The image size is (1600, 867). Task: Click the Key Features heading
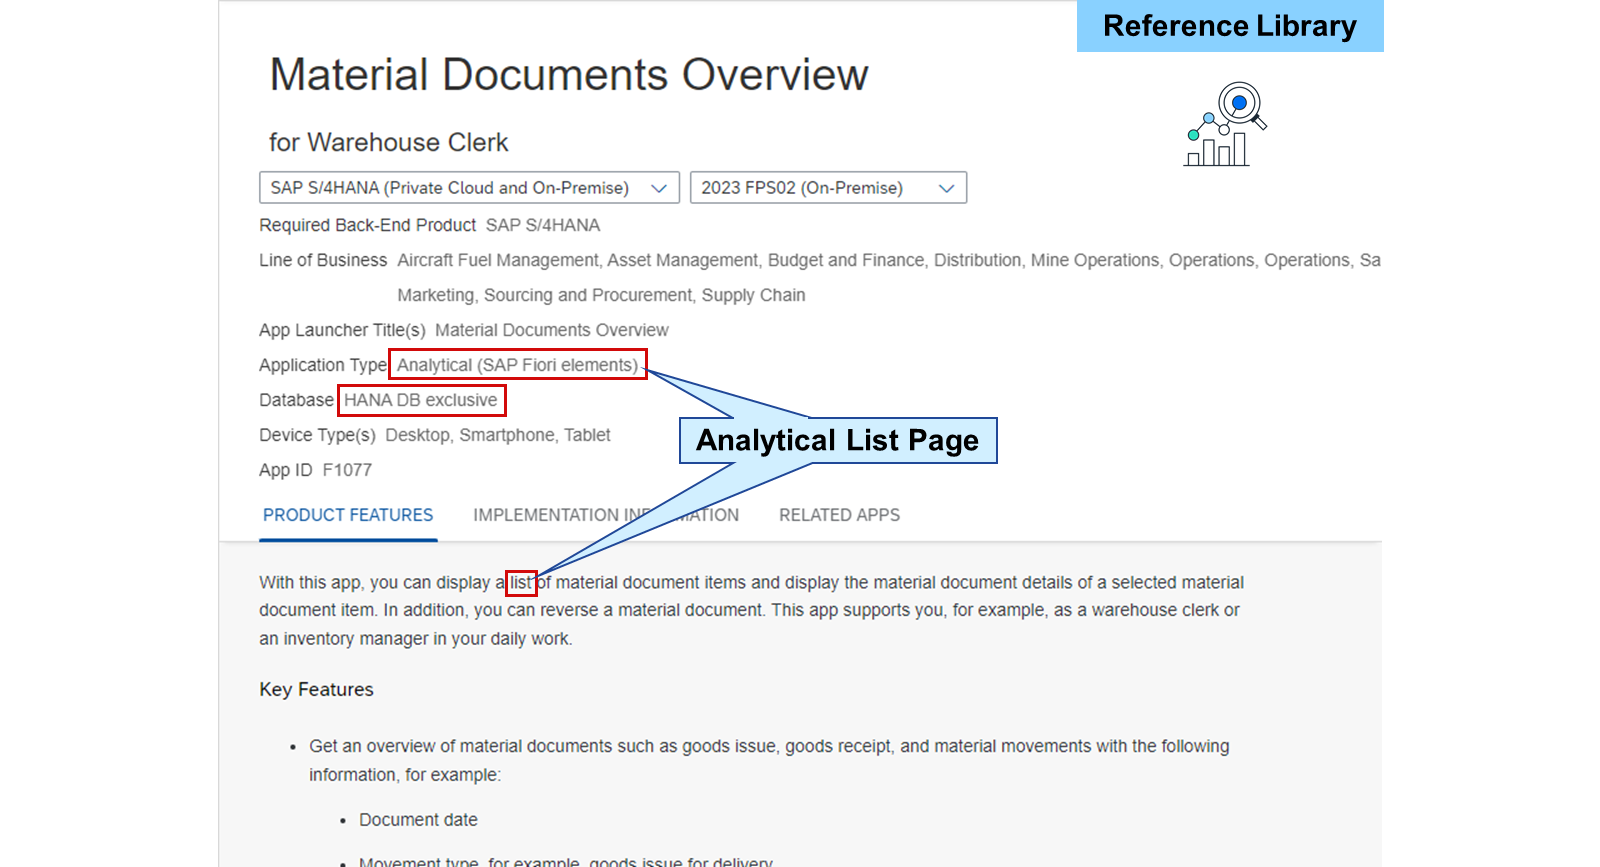pos(316,689)
